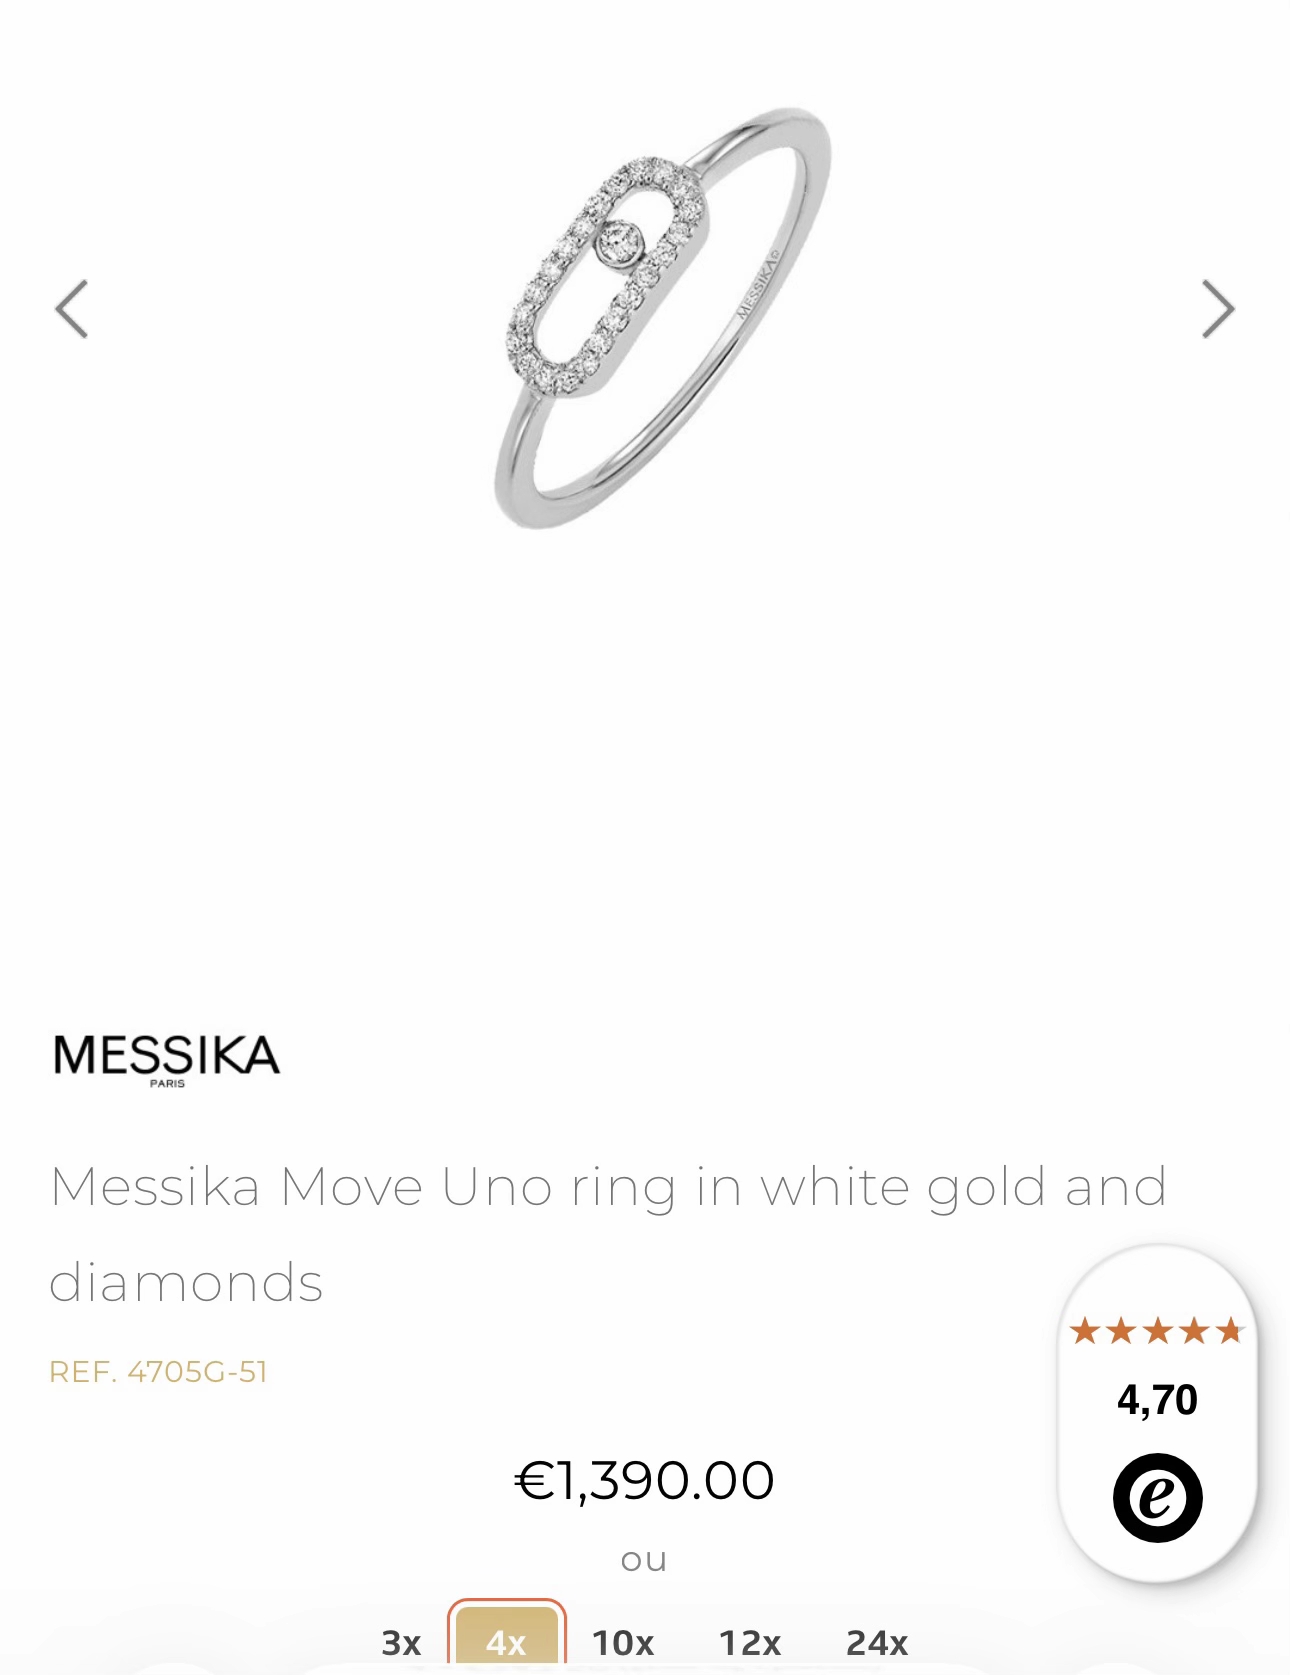Select the 10x installment option
Viewport: 1290px width, 1675px height.
[622, 1642]
